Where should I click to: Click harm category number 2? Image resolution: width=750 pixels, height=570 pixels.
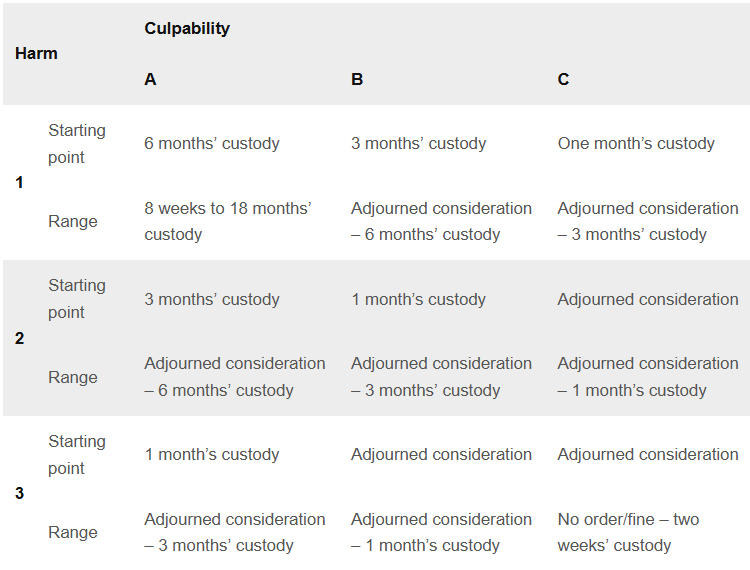[x=20, y=338]
